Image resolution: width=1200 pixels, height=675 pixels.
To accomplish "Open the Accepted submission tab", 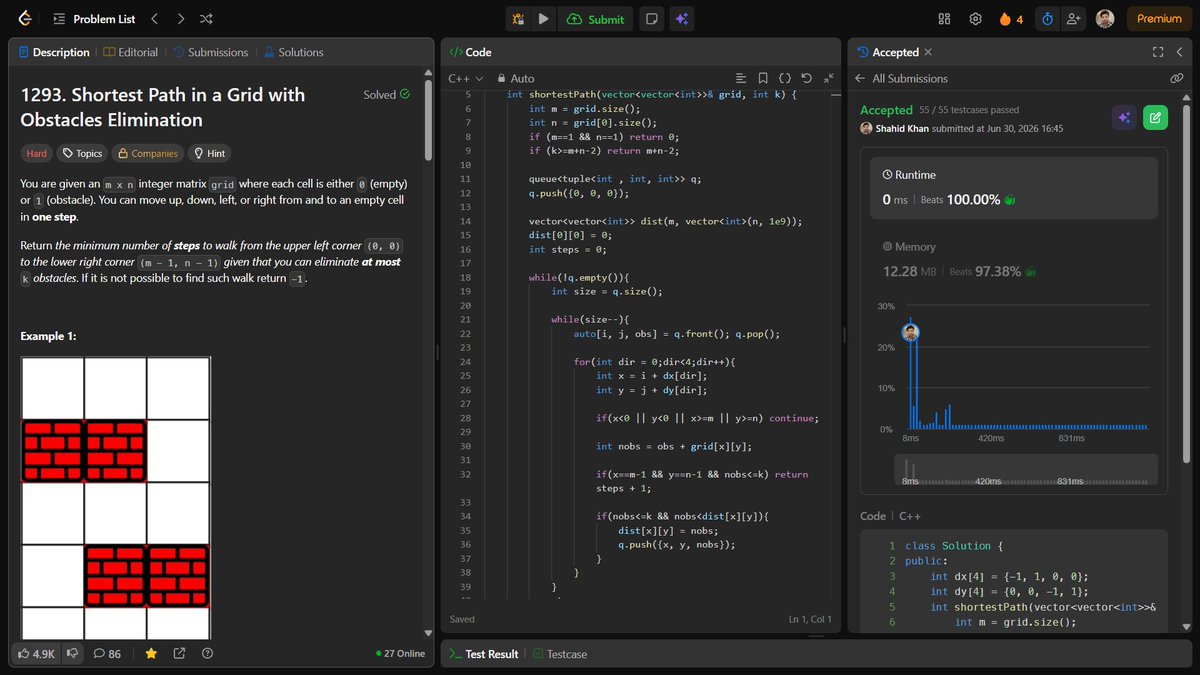I will [x=888, y=52].
